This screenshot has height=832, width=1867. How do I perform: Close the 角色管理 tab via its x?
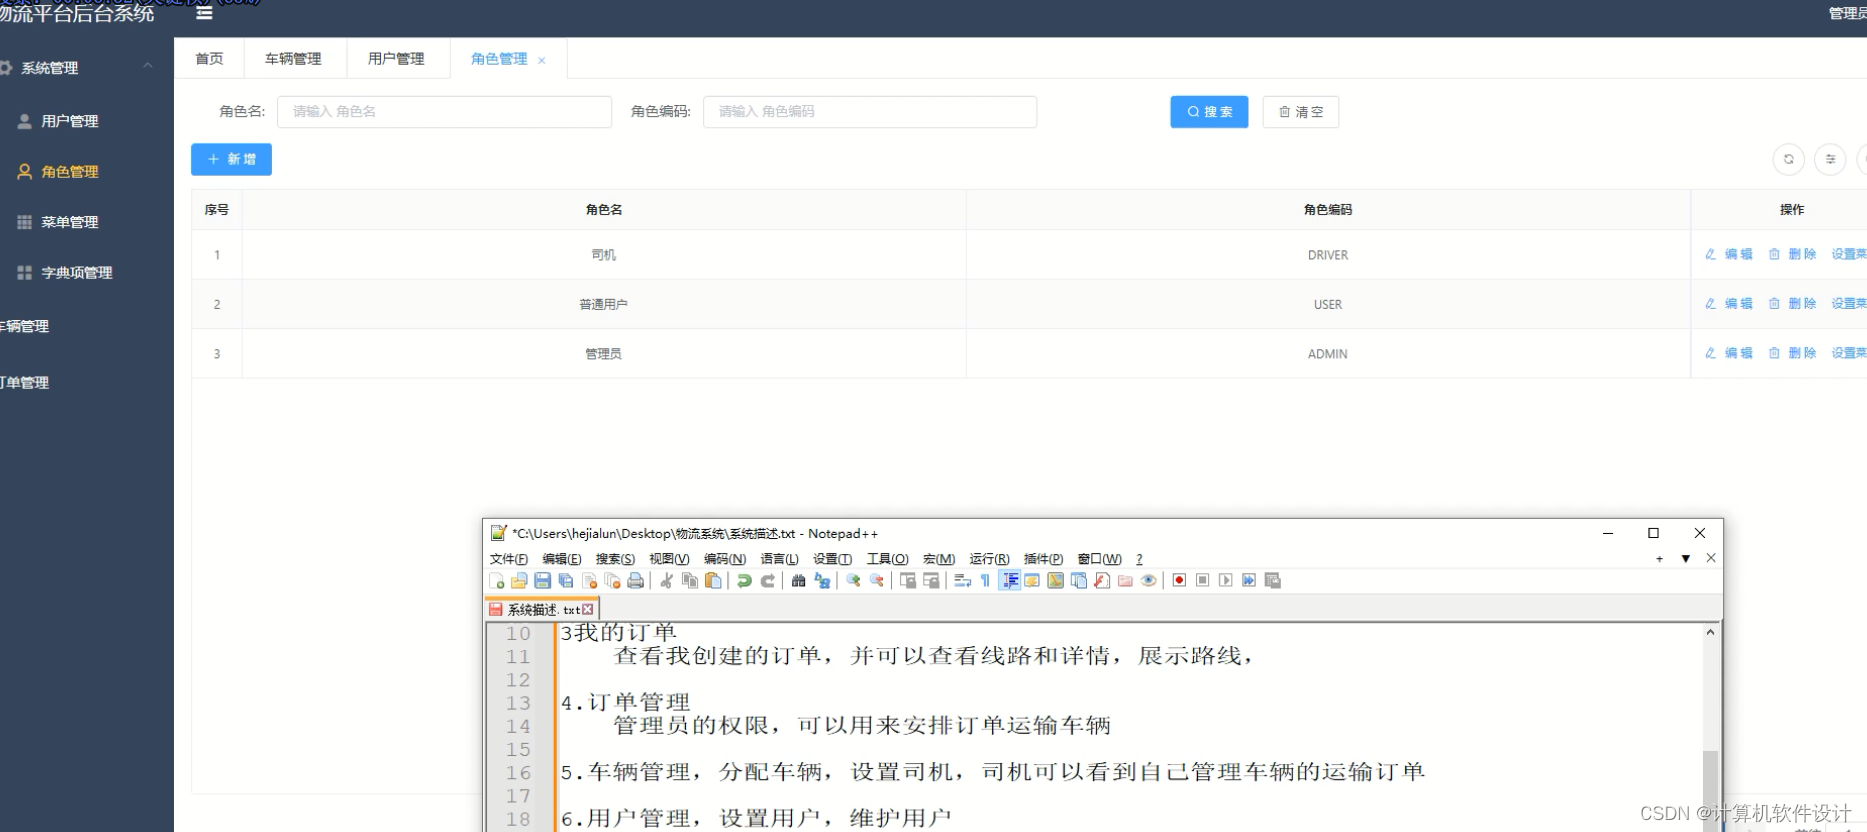tap(542, 60)
